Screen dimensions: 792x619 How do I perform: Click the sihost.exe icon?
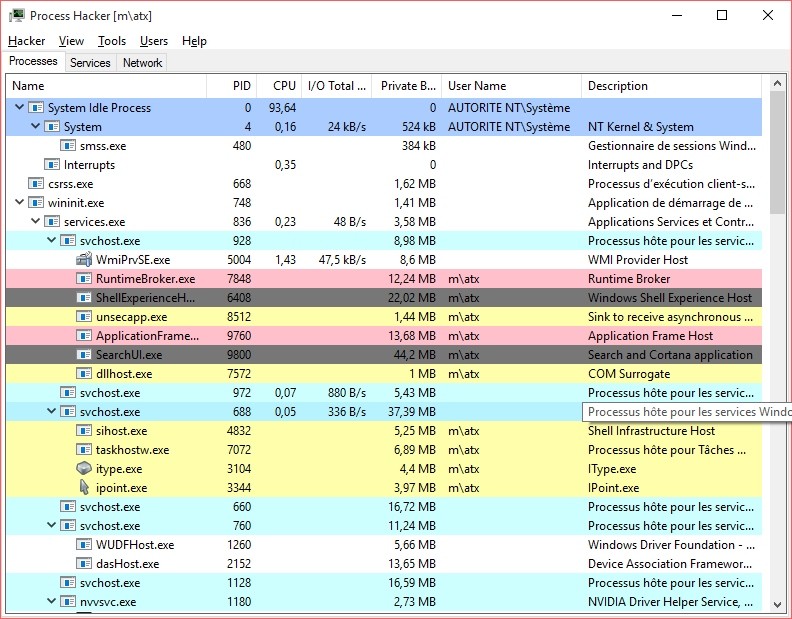pyautogui.click(x=83, y=431)
